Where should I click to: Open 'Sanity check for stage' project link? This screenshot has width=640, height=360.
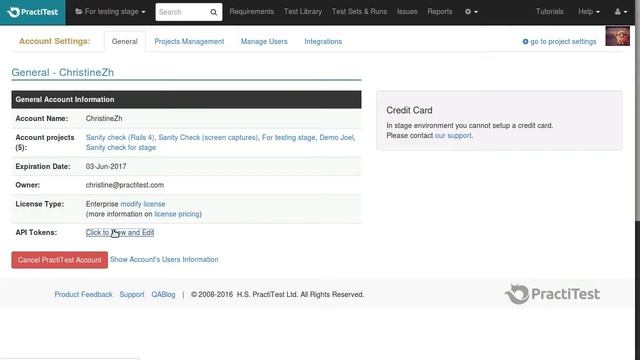[x=121, y=147]
